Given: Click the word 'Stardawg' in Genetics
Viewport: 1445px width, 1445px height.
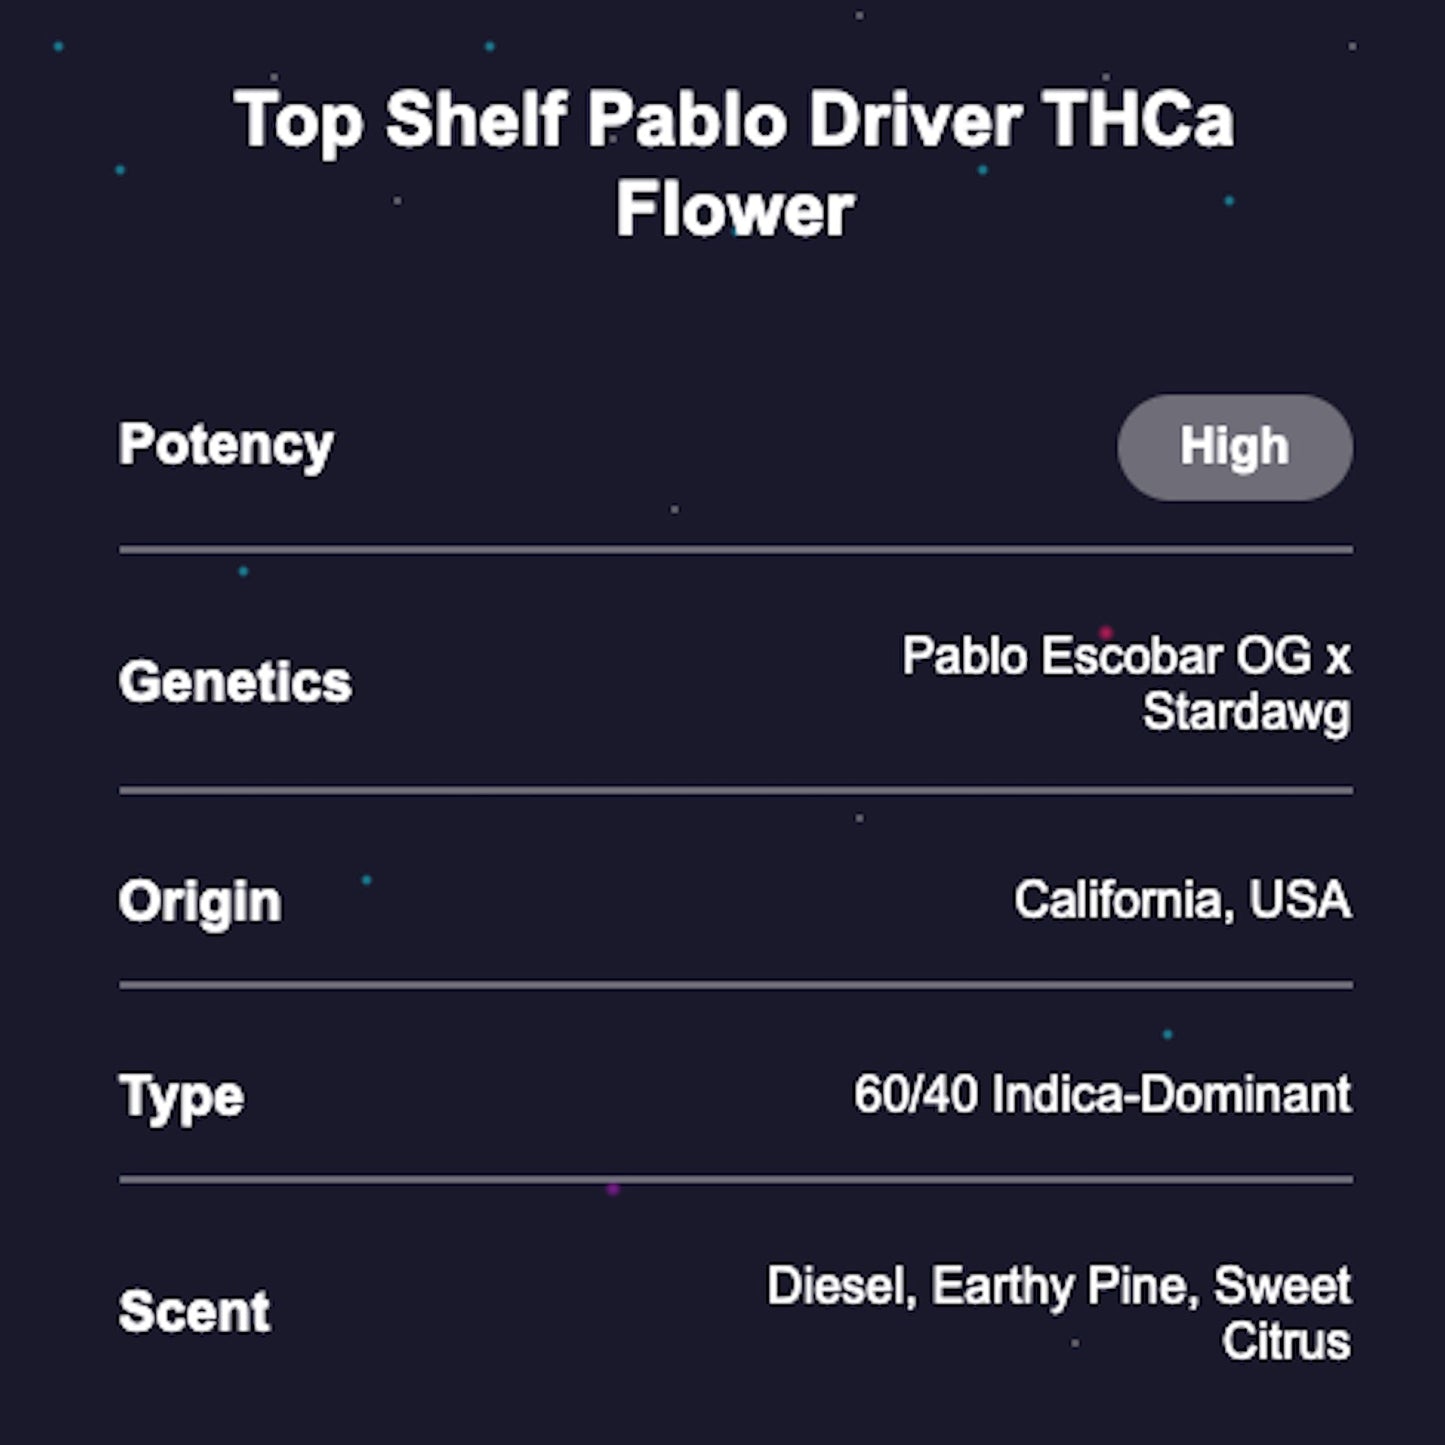Looking at the screenshot, I should 1246,714.
